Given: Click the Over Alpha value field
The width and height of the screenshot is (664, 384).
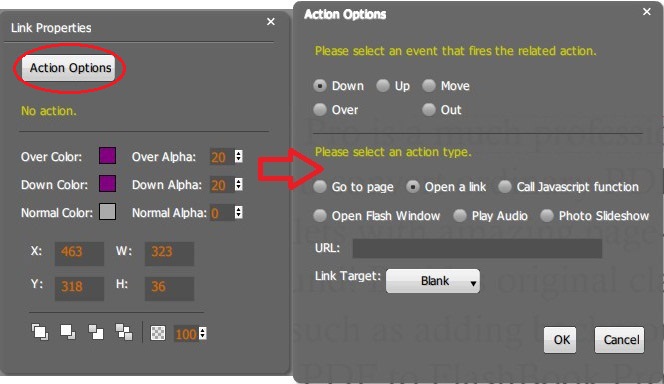Looking at the screenshot, I should (x=222, y=157).
